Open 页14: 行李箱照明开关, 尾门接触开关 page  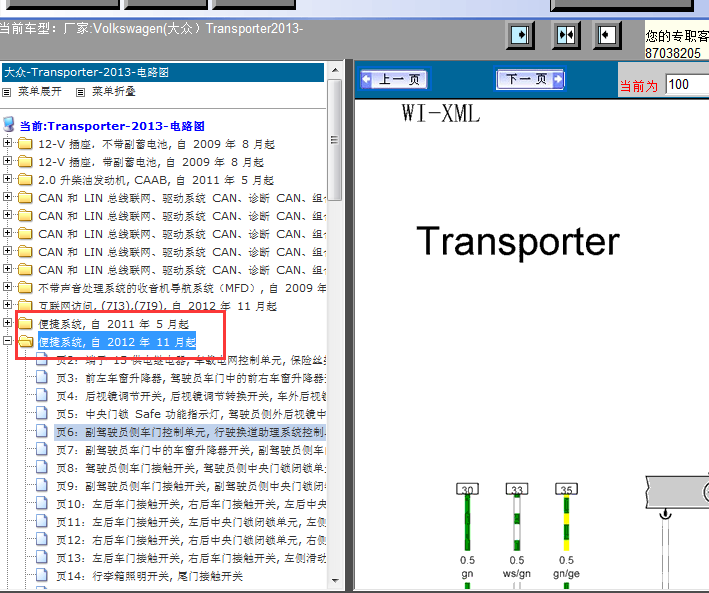tap(150, 576)
